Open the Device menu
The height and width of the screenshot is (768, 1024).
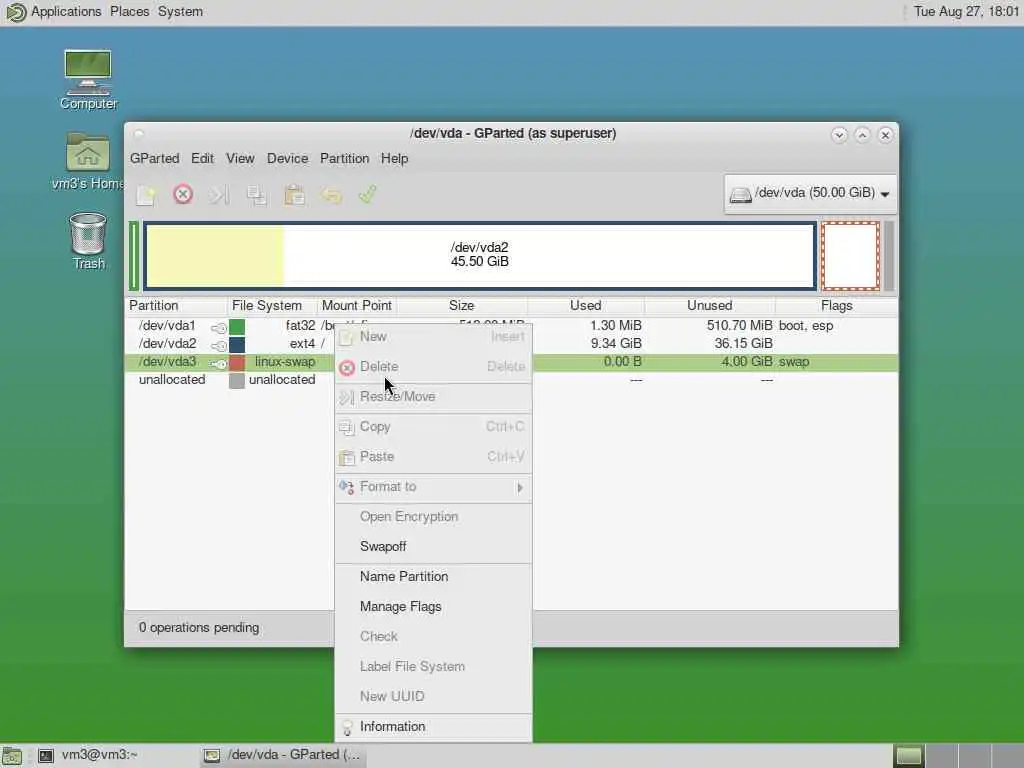tap(287, 158)
